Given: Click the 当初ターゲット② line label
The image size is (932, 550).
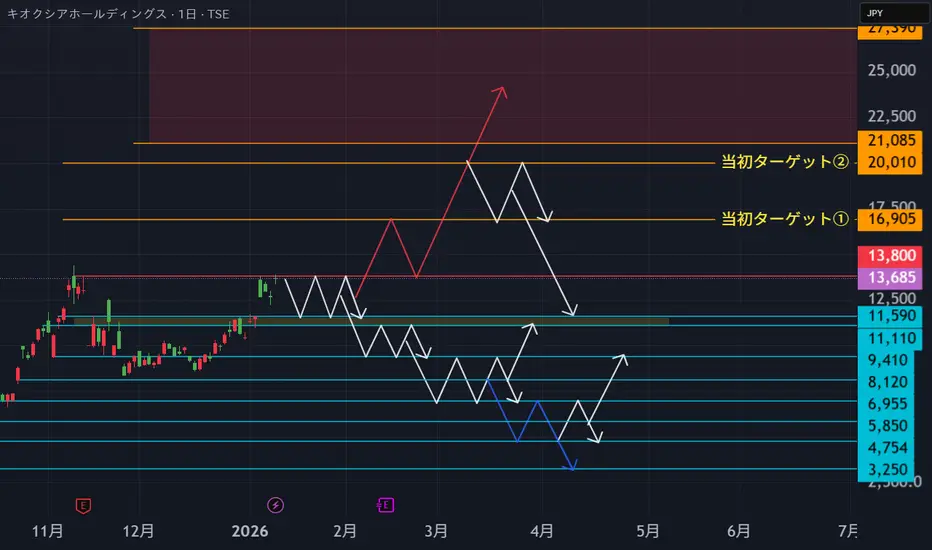Looking at the screenshot, I should point(785,162).
